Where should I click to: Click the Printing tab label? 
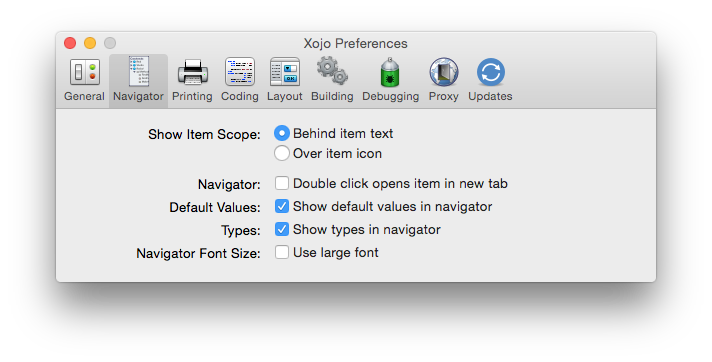(x=192, y=96)
